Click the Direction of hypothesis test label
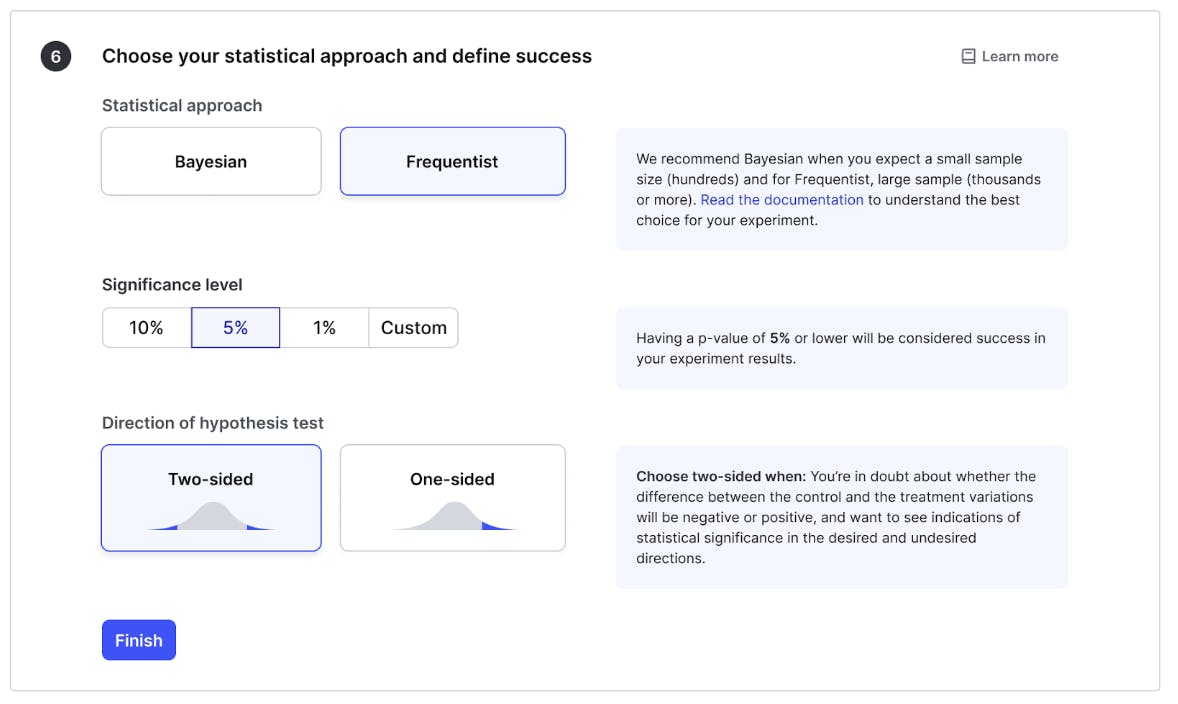 pos(213,423)
